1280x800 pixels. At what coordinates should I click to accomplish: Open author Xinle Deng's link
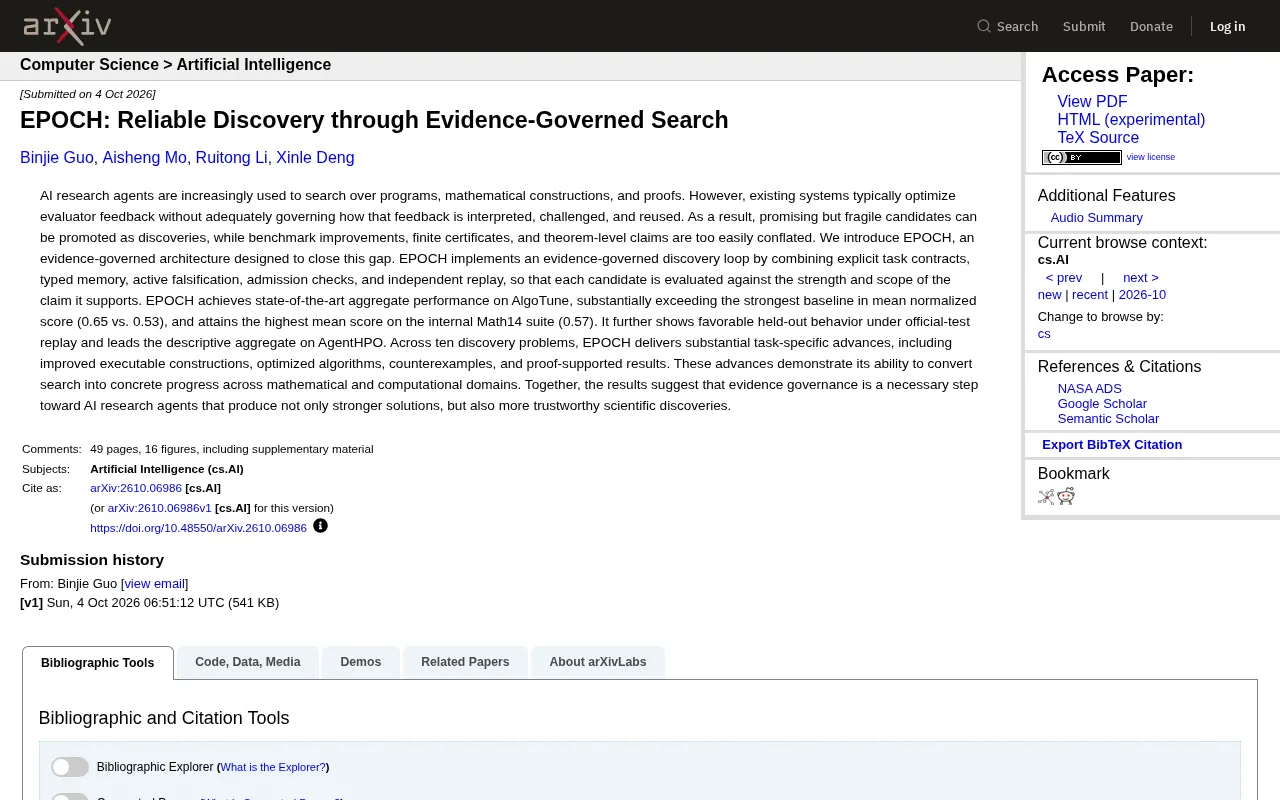point(315,158)
